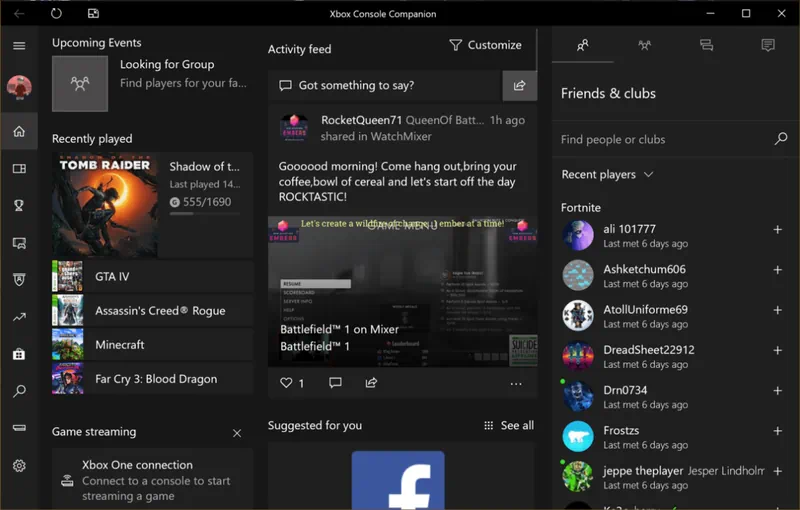Share the RocketQueen71 post using share icon
The height and width of the screenshot is (510, 800).
pyautogui.click(x=371, y=383)
